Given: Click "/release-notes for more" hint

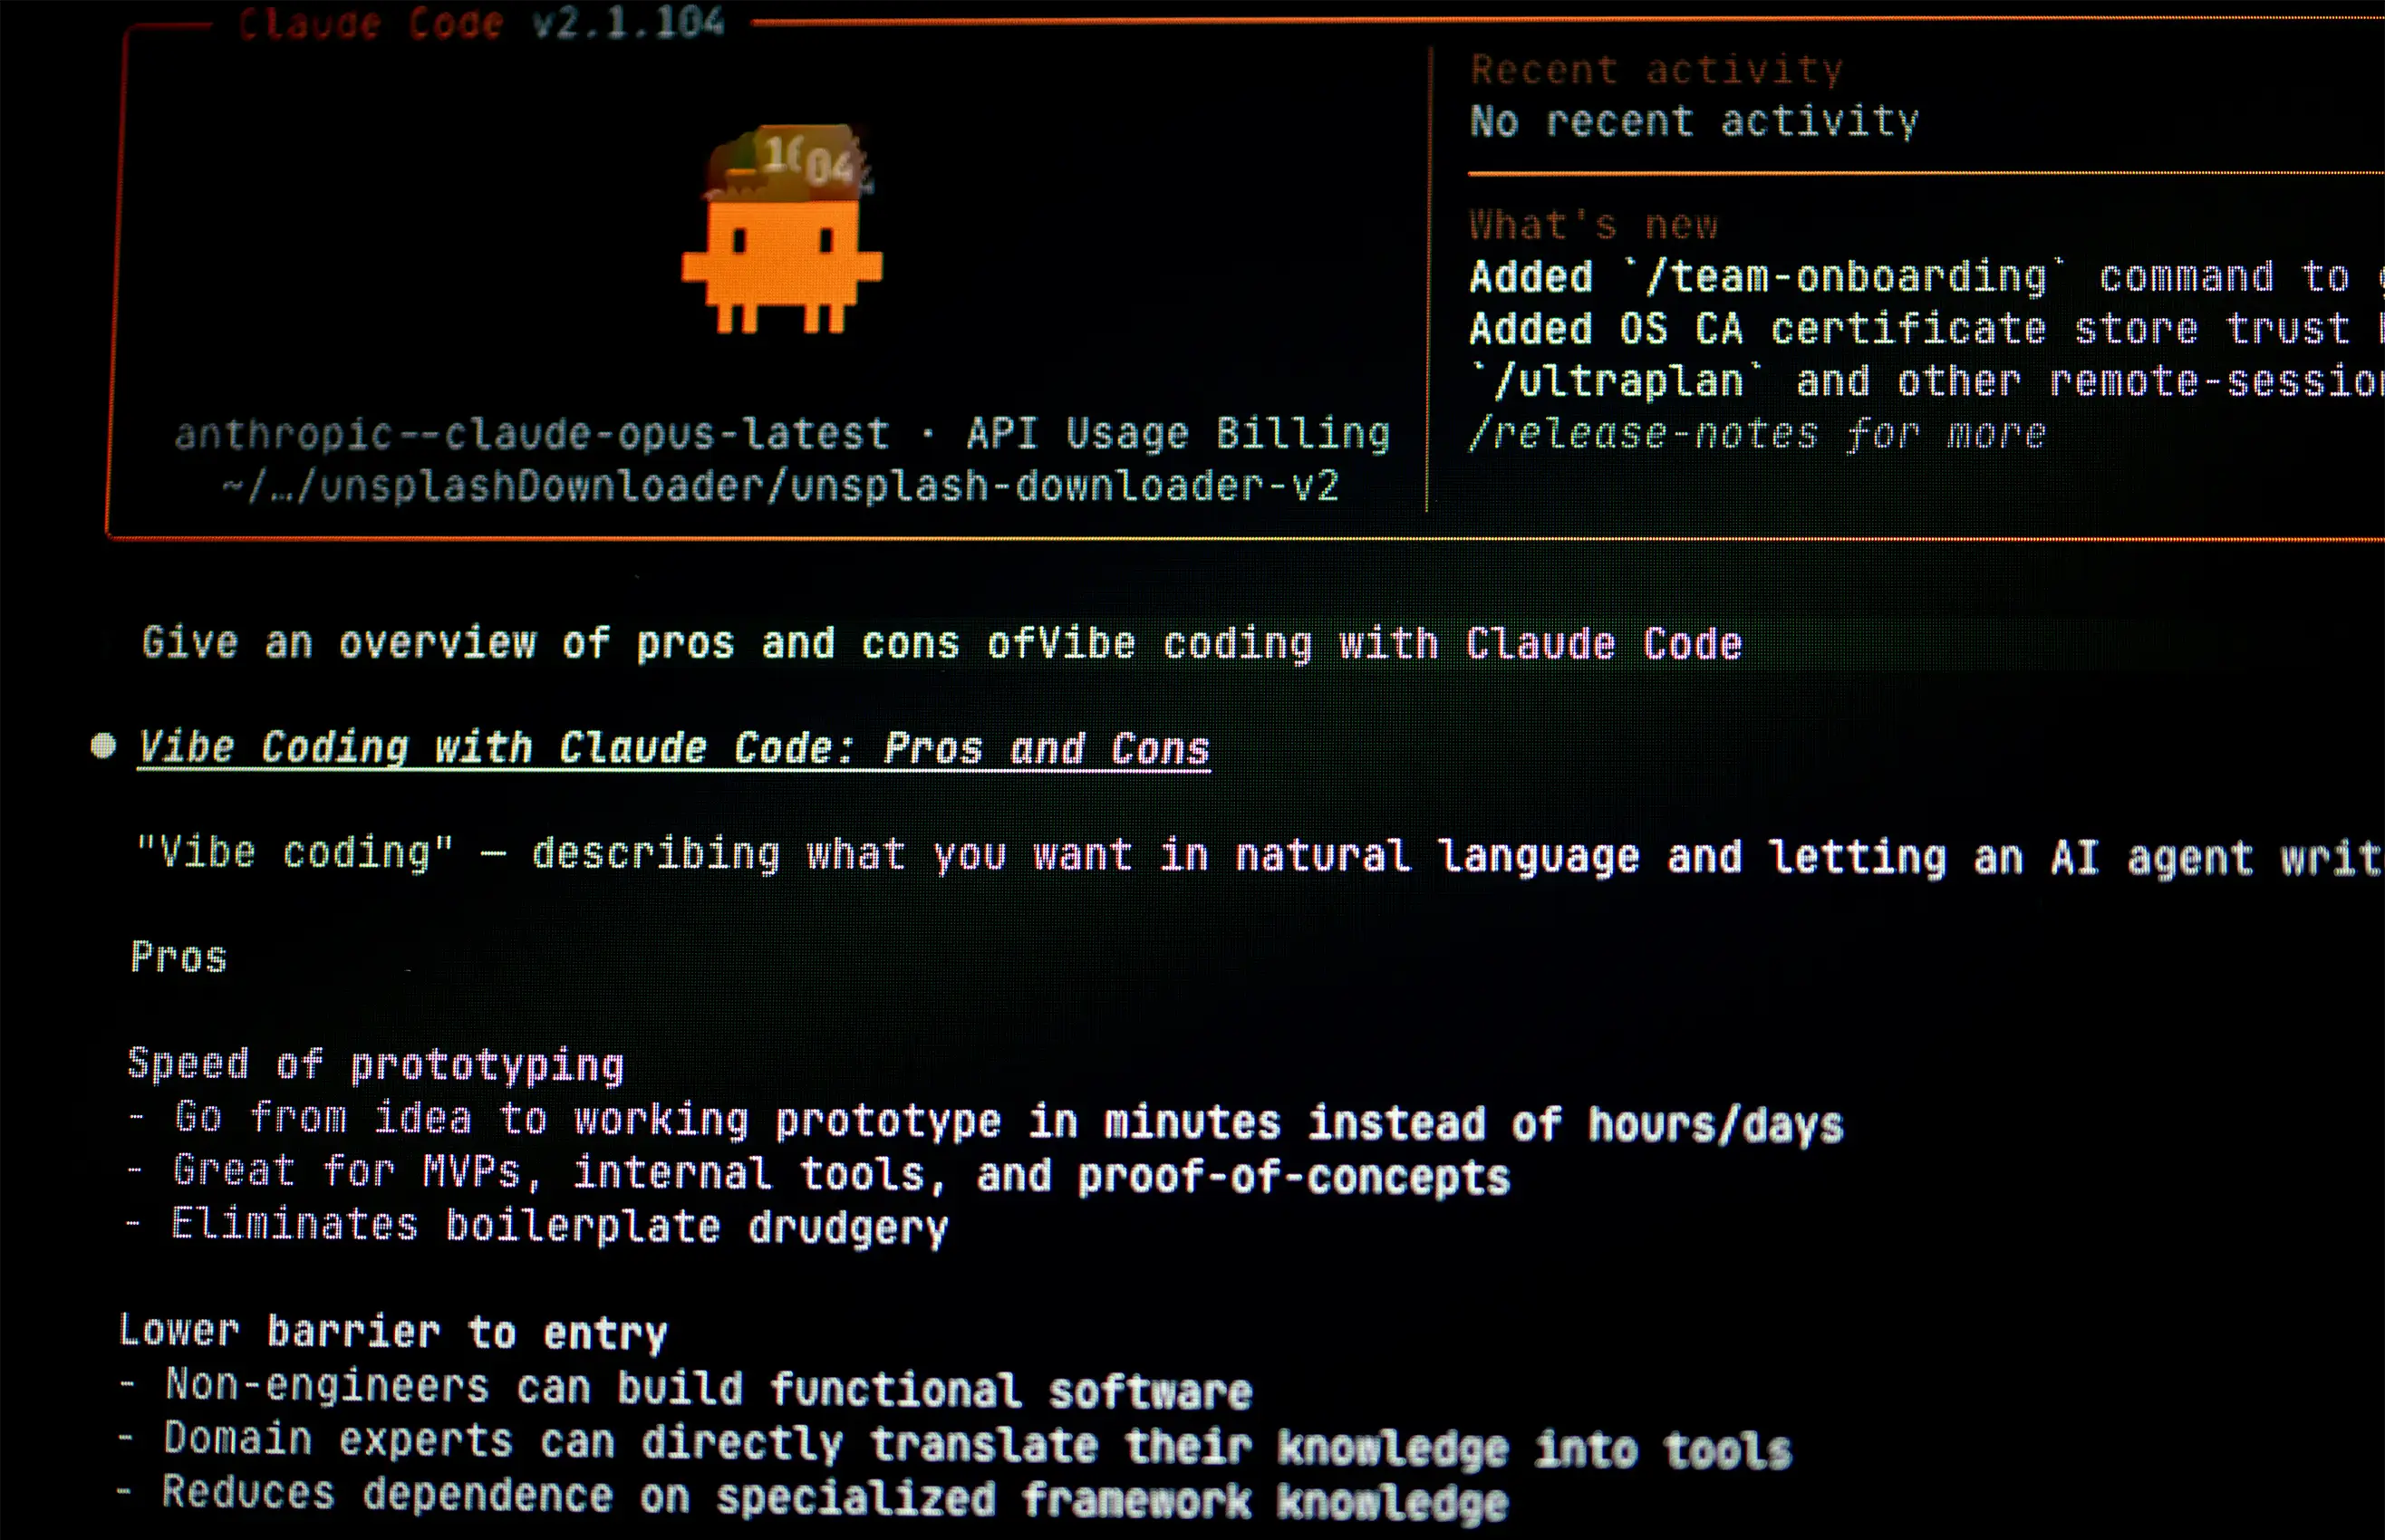Looking at the screenshot, I should coord(1757,433).
